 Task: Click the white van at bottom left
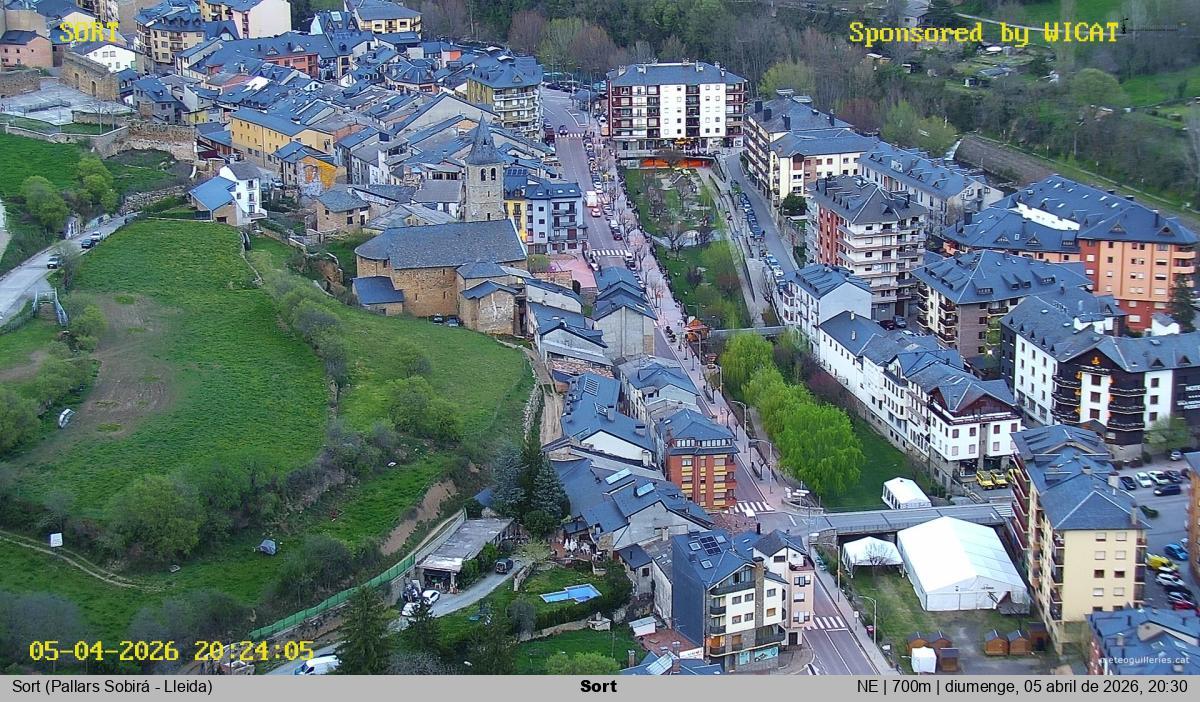pyautogui.click(x=317, y=665)
